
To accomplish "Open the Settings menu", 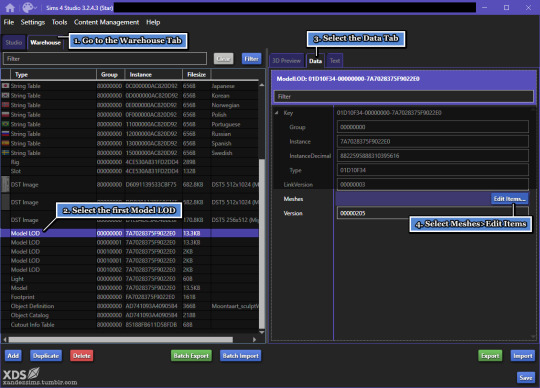I will click(x=33, y=22).
